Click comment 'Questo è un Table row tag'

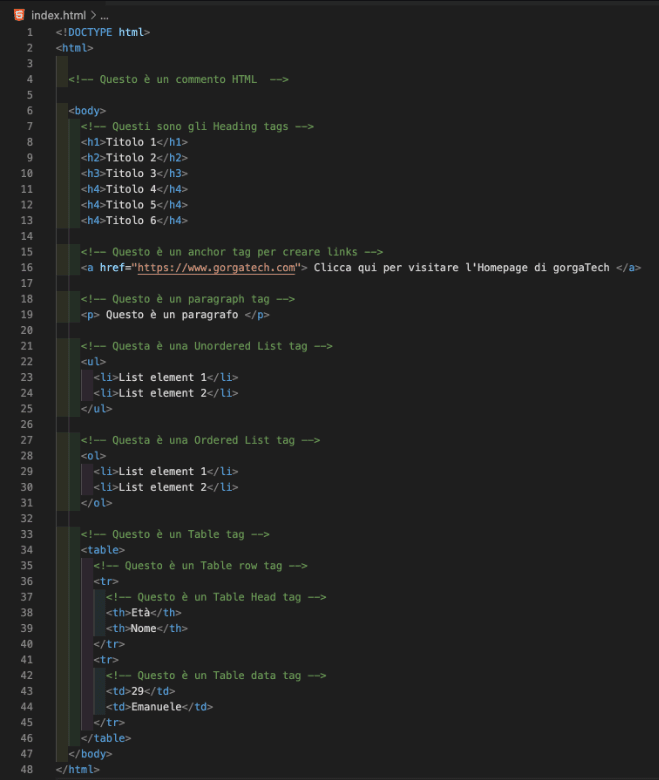tap(200, 566)
